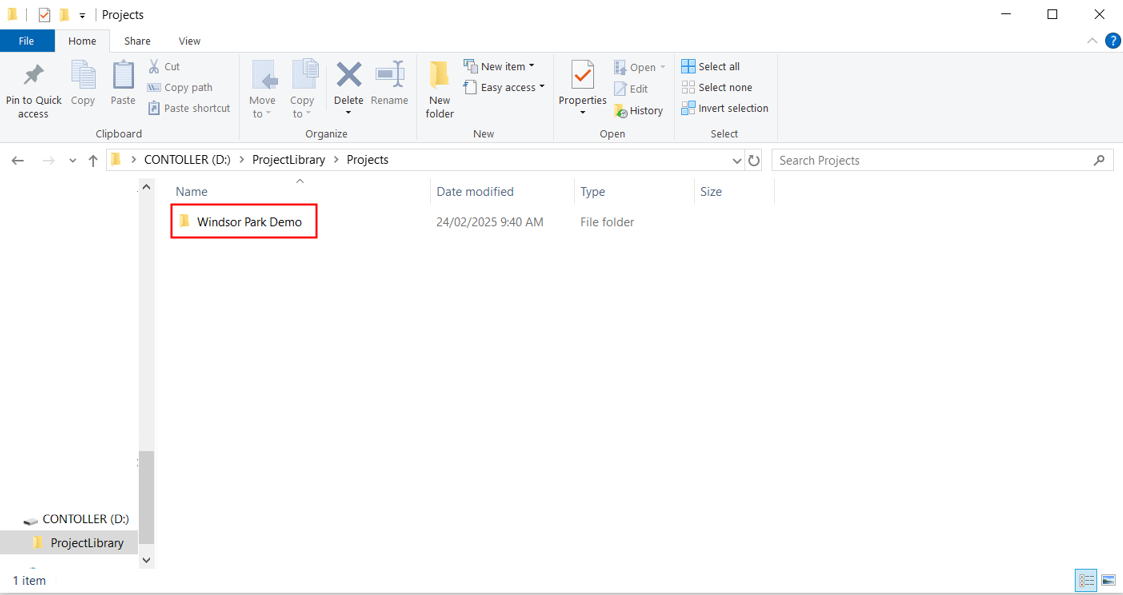Go up one folder level

click(x=93, y=160)
